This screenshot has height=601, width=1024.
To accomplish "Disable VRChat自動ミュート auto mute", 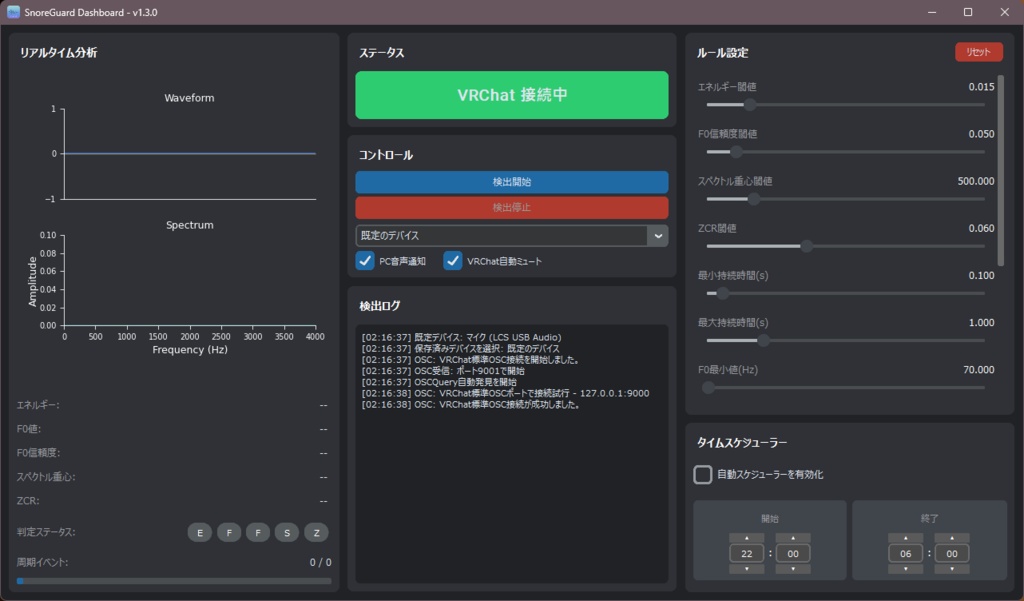I will (453, 261).
